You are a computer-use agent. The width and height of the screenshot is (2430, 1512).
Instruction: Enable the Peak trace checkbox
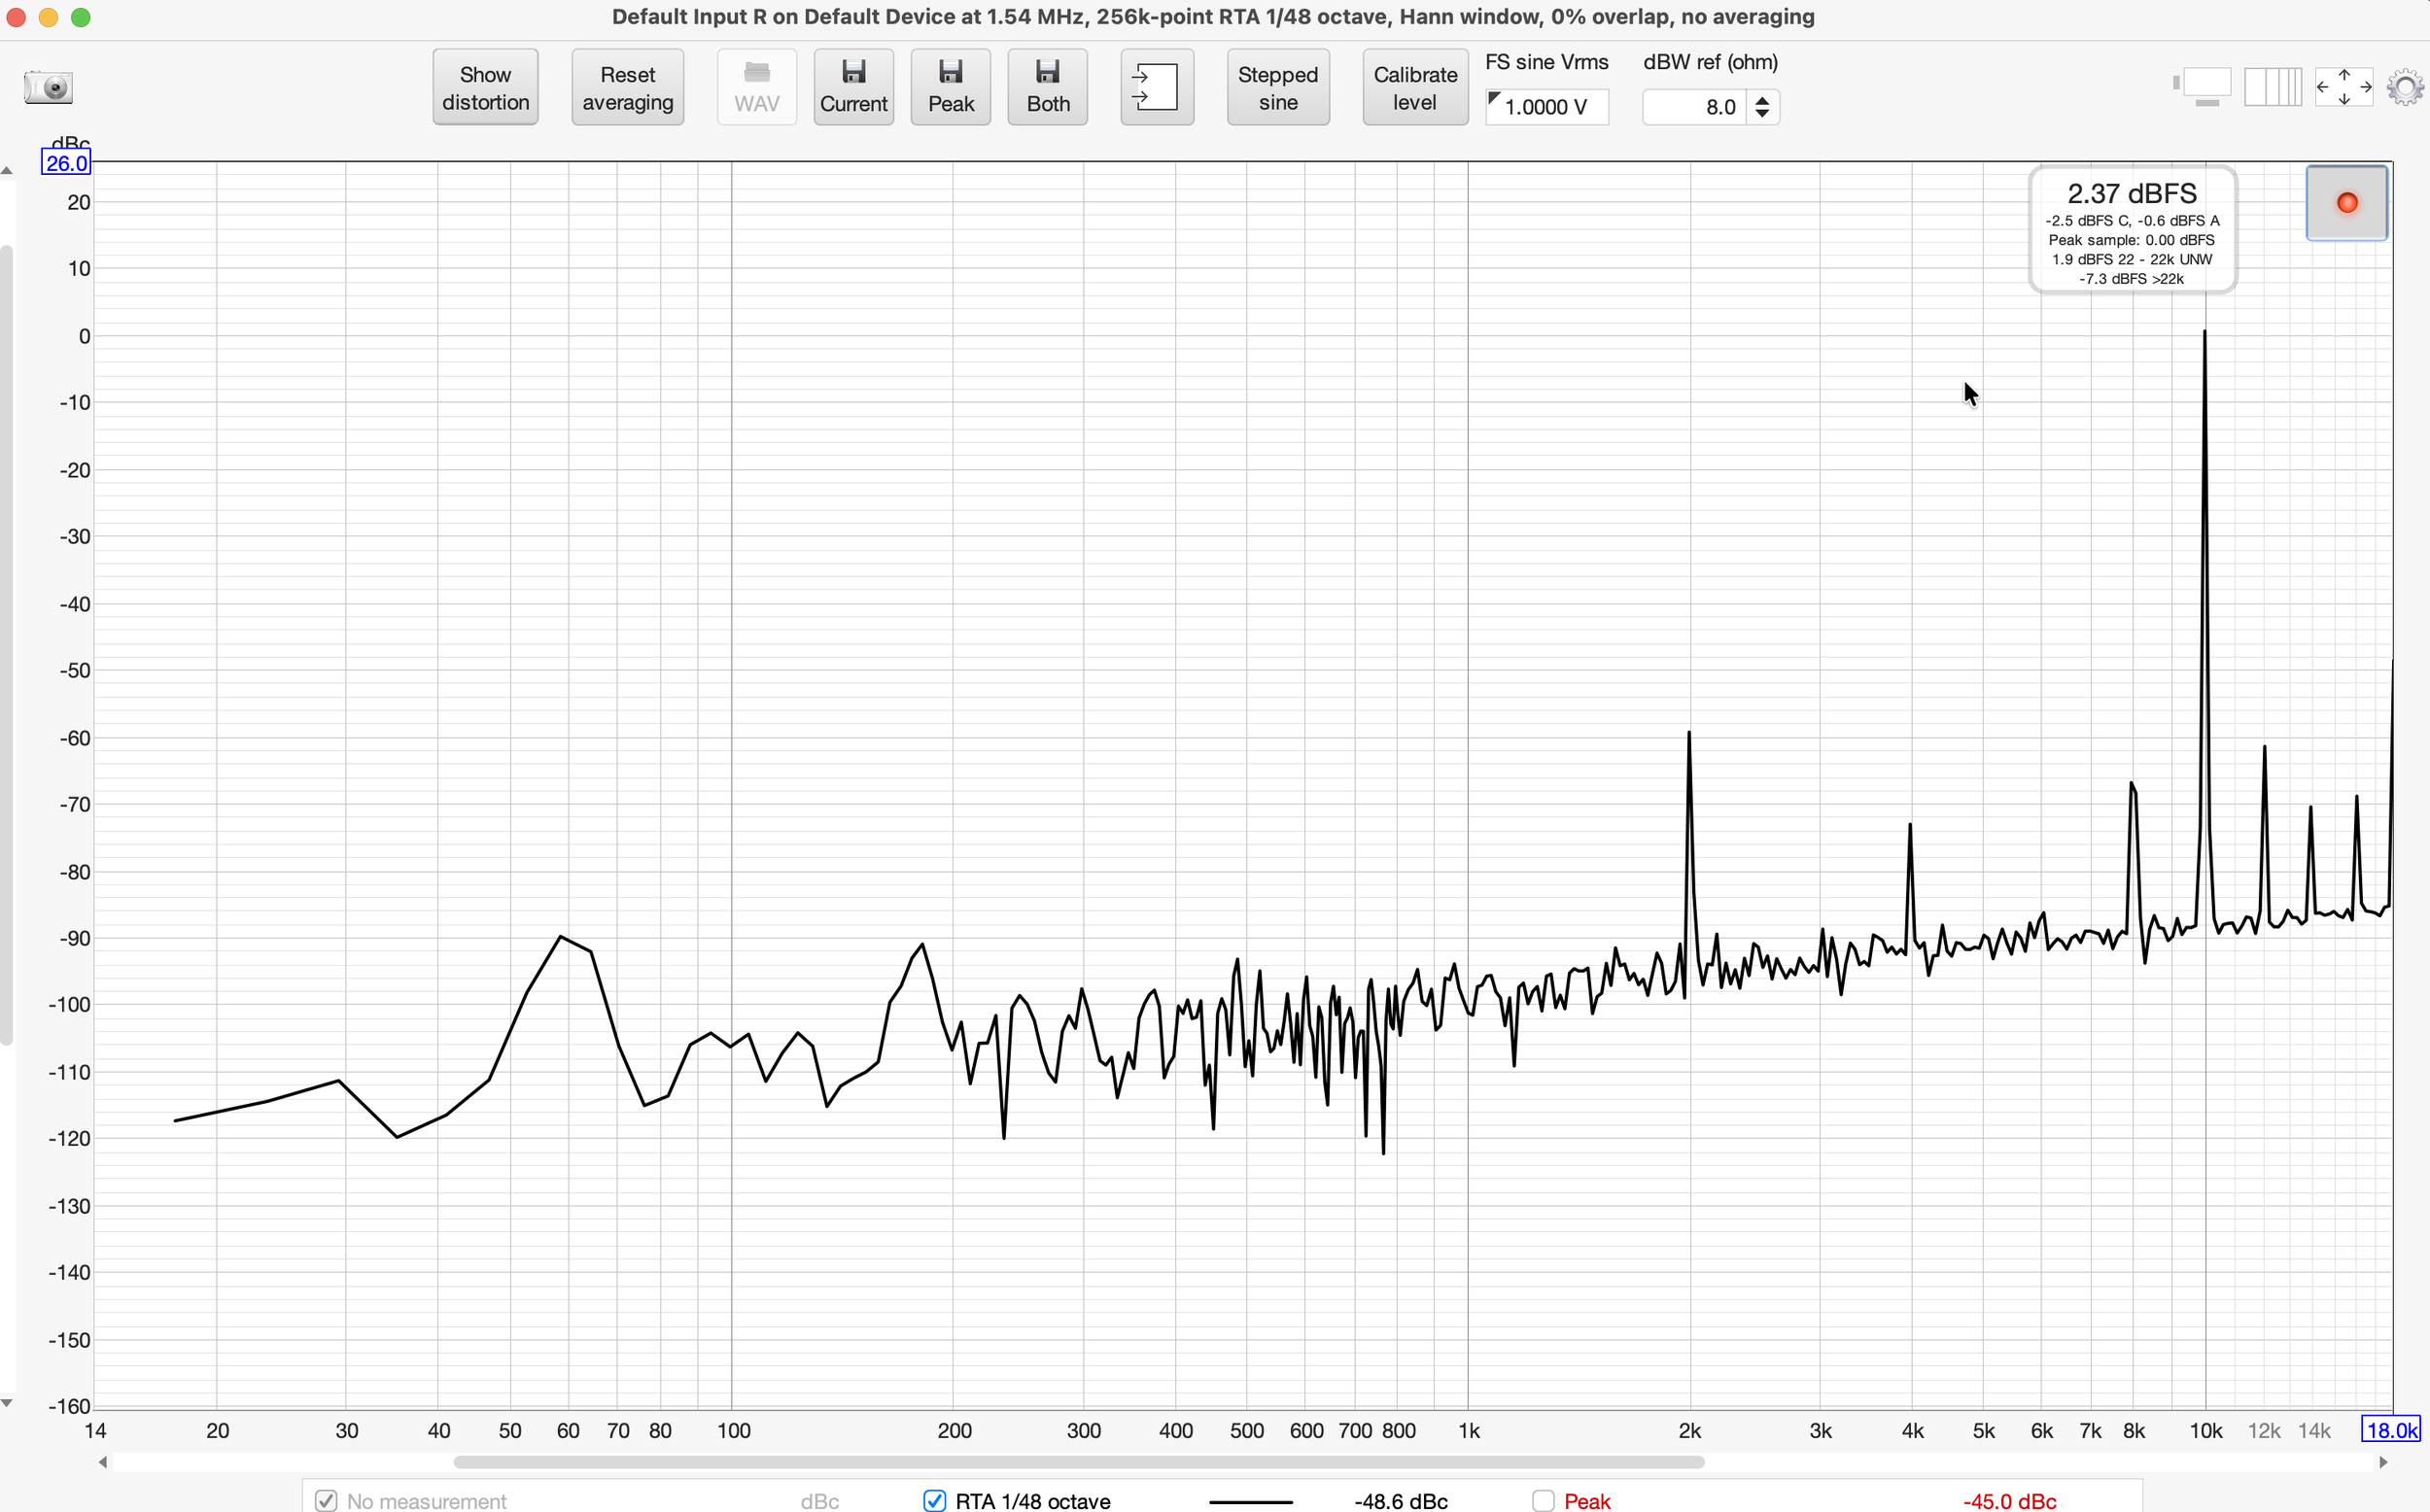pyautogui.click(x=1542, y=1500)
